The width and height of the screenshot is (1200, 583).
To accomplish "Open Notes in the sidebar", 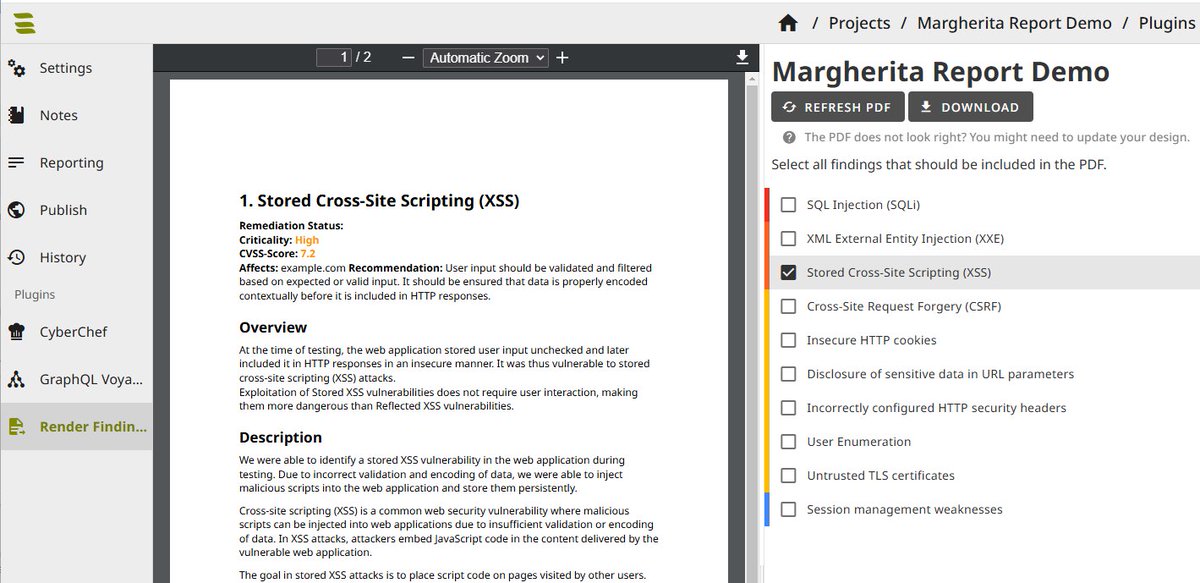I will coord(76,115).
